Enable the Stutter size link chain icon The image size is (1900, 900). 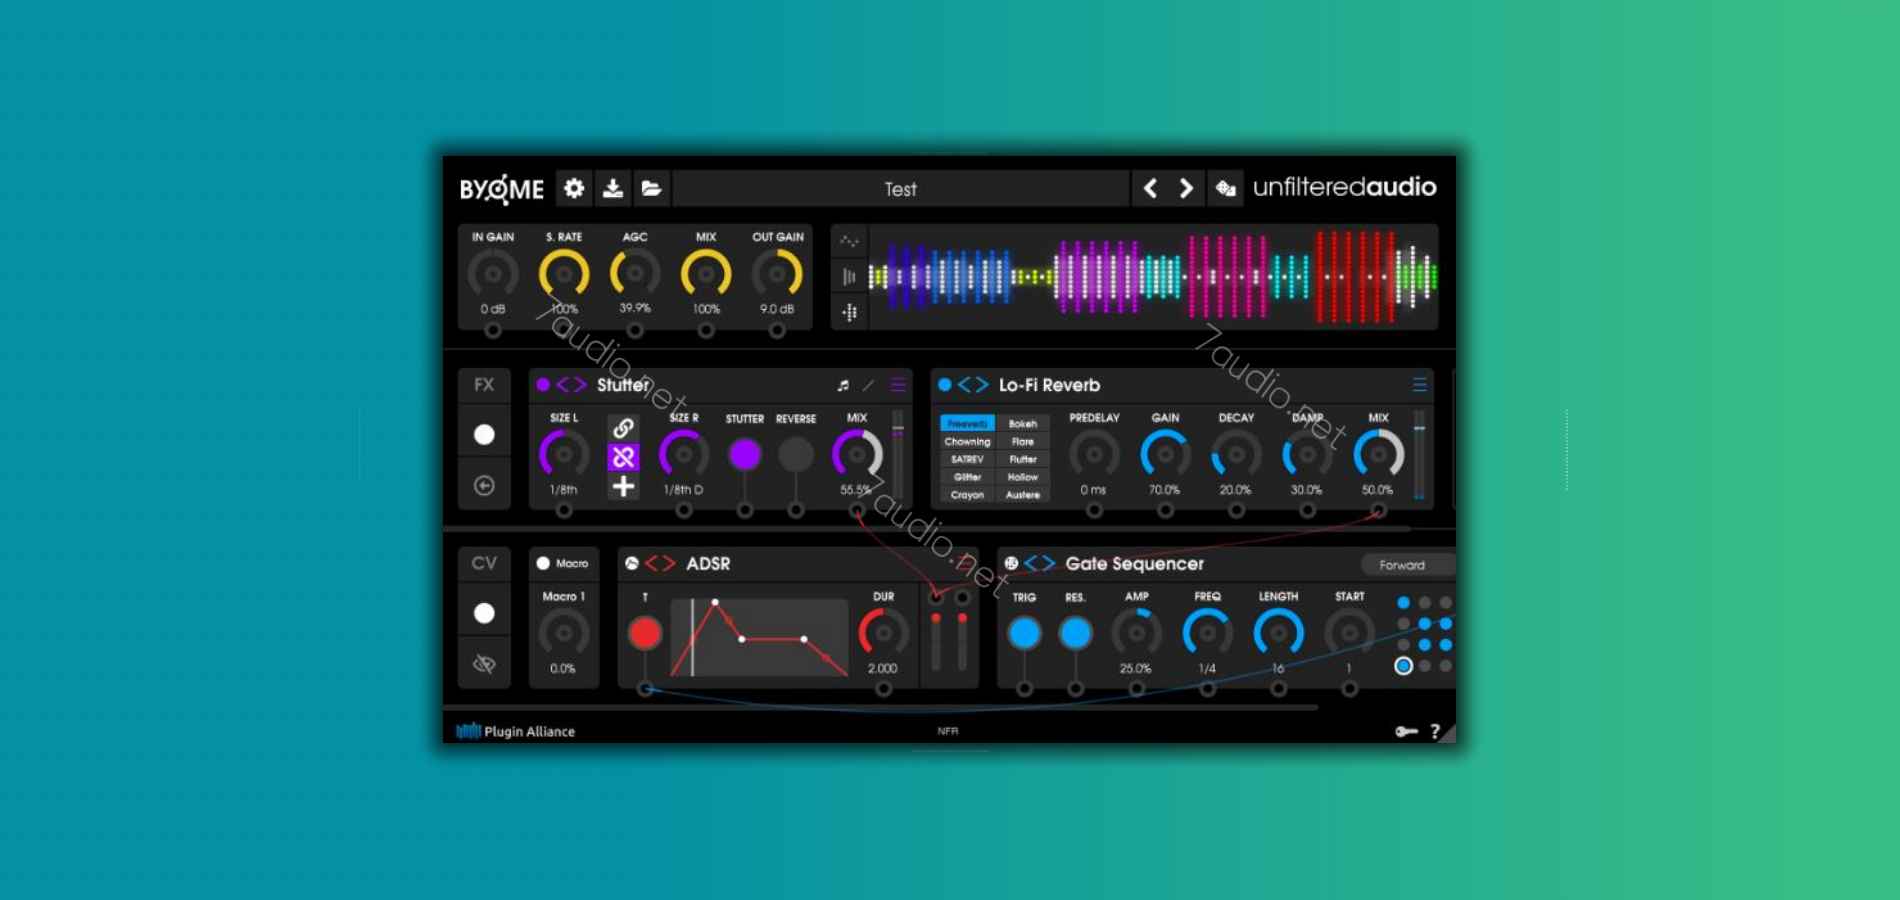(x=623, y=428)
